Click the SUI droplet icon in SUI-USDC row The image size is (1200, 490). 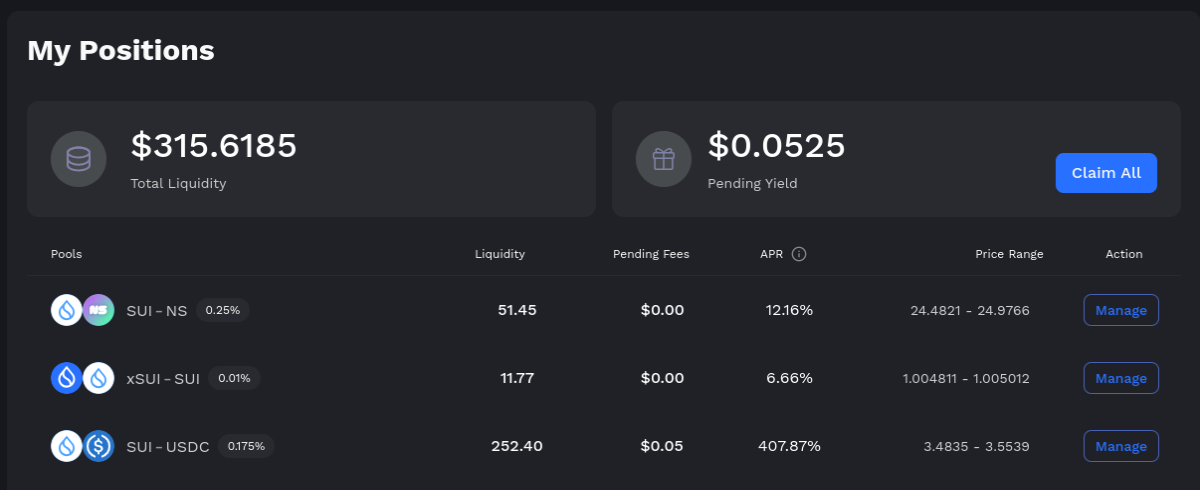pos(67,446)
